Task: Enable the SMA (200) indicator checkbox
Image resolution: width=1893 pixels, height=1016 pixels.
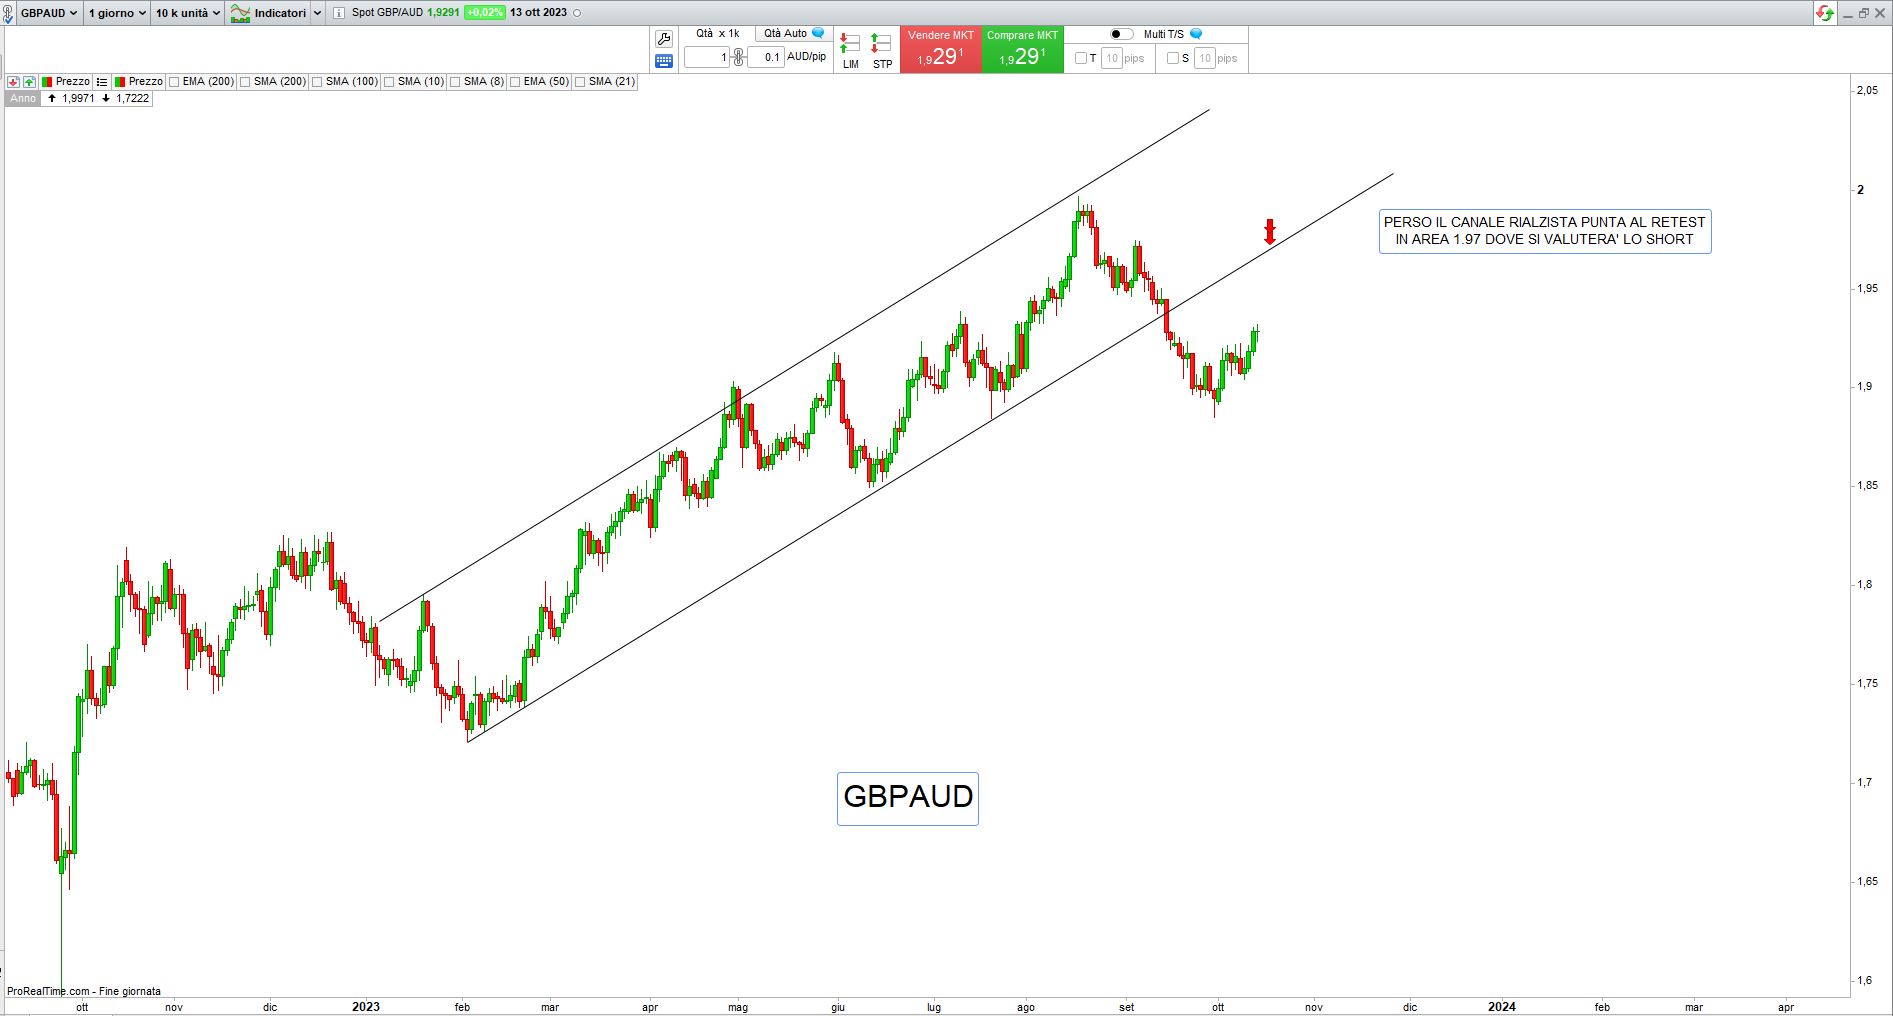Action: pos(245,82)
